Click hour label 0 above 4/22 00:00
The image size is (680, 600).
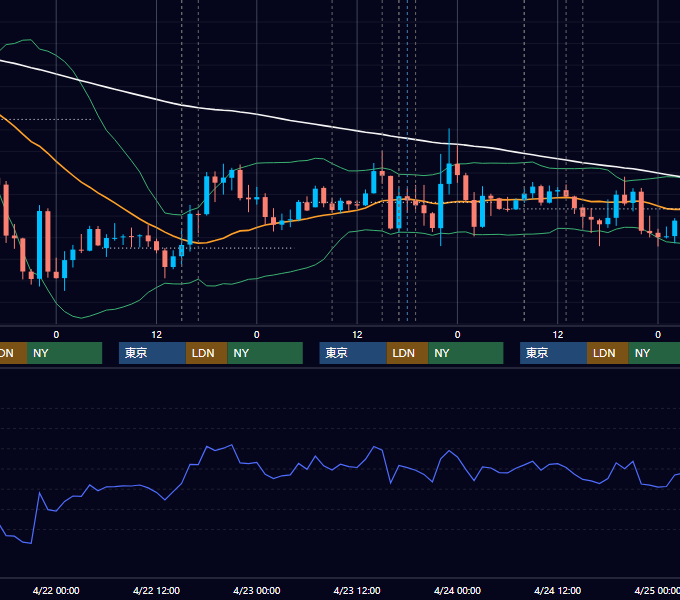coord(56,335)
